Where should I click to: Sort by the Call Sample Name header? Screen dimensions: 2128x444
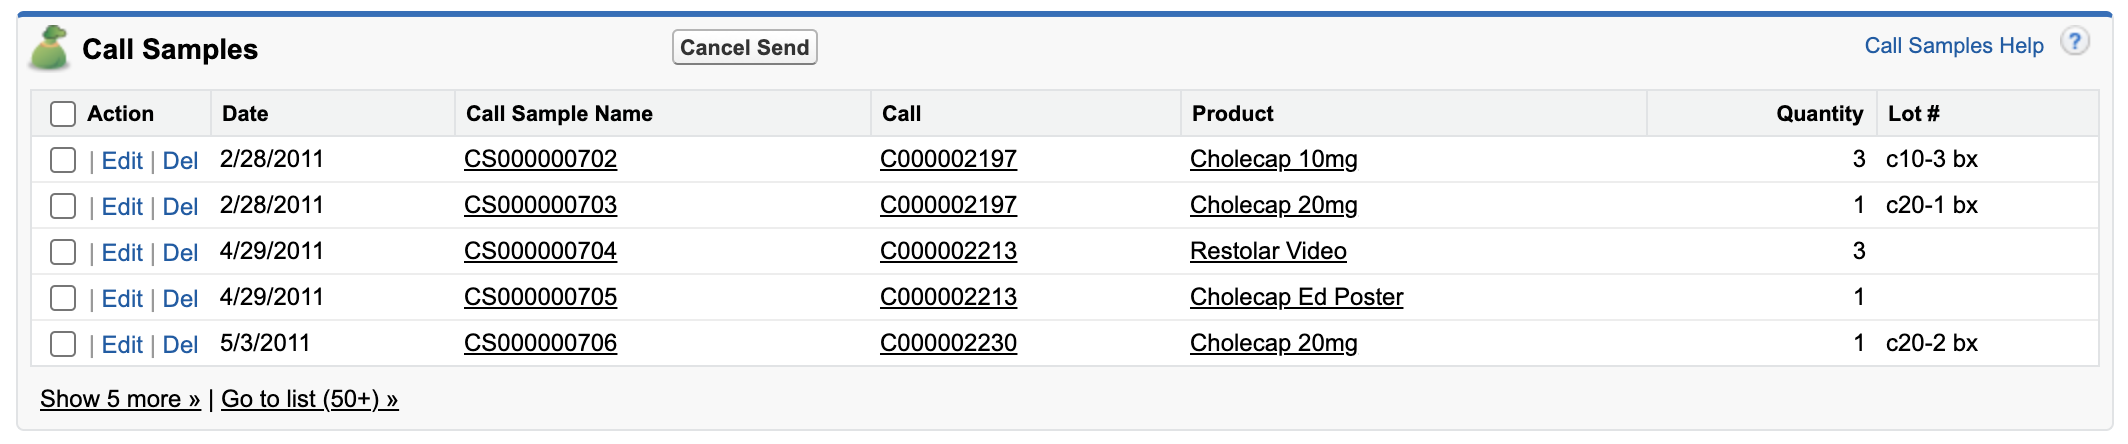pyautogui.click(x=559, y=114)
